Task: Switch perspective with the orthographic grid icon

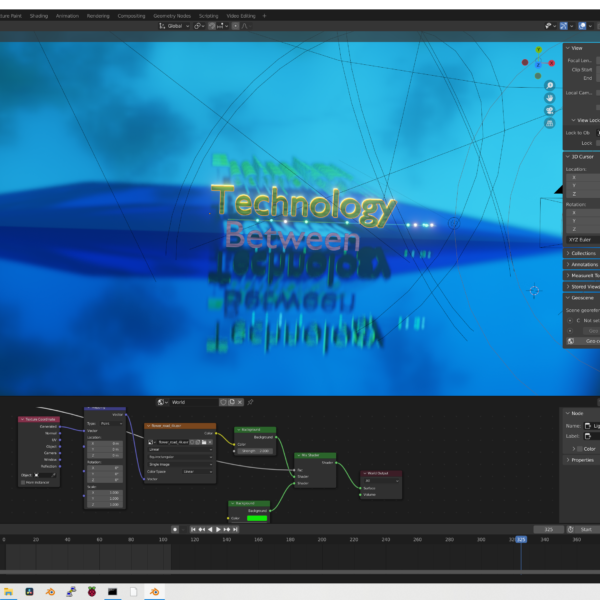Action: pyautogui.click(x=550, y=122)
